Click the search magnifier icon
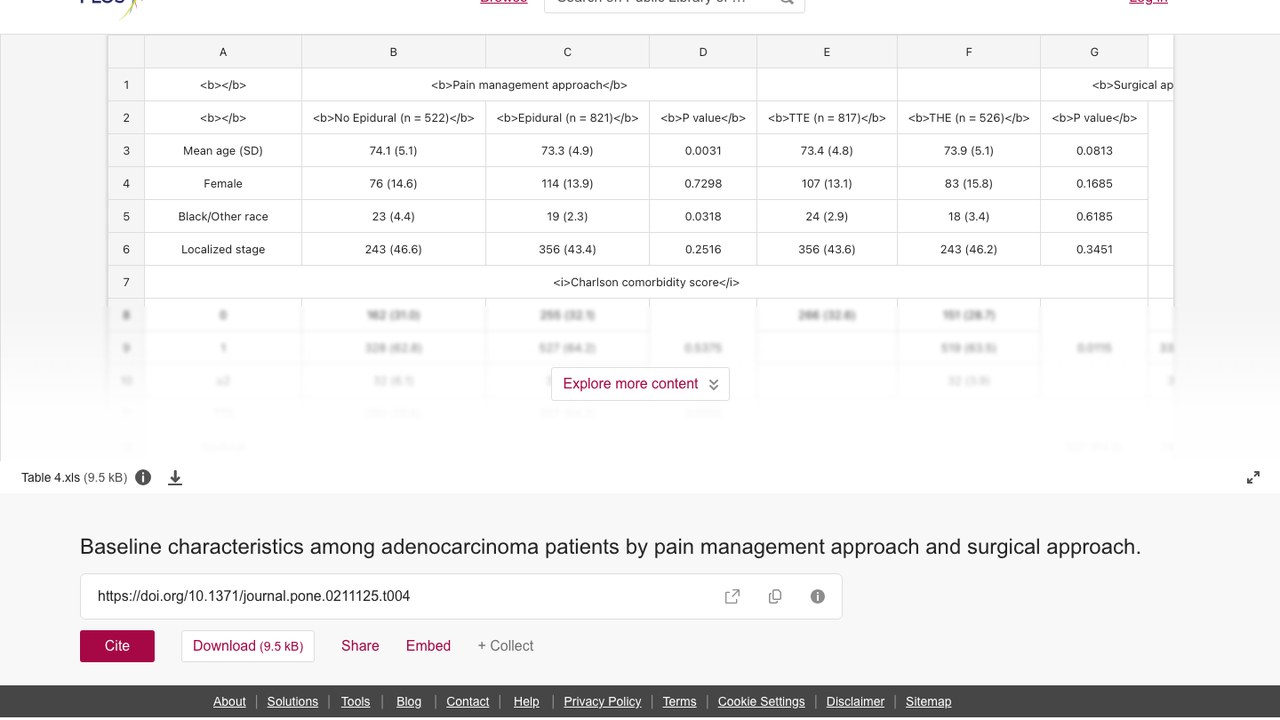The width and height of the screenshot is (1280, 720). pyautogui.click(x=787, y=2)
